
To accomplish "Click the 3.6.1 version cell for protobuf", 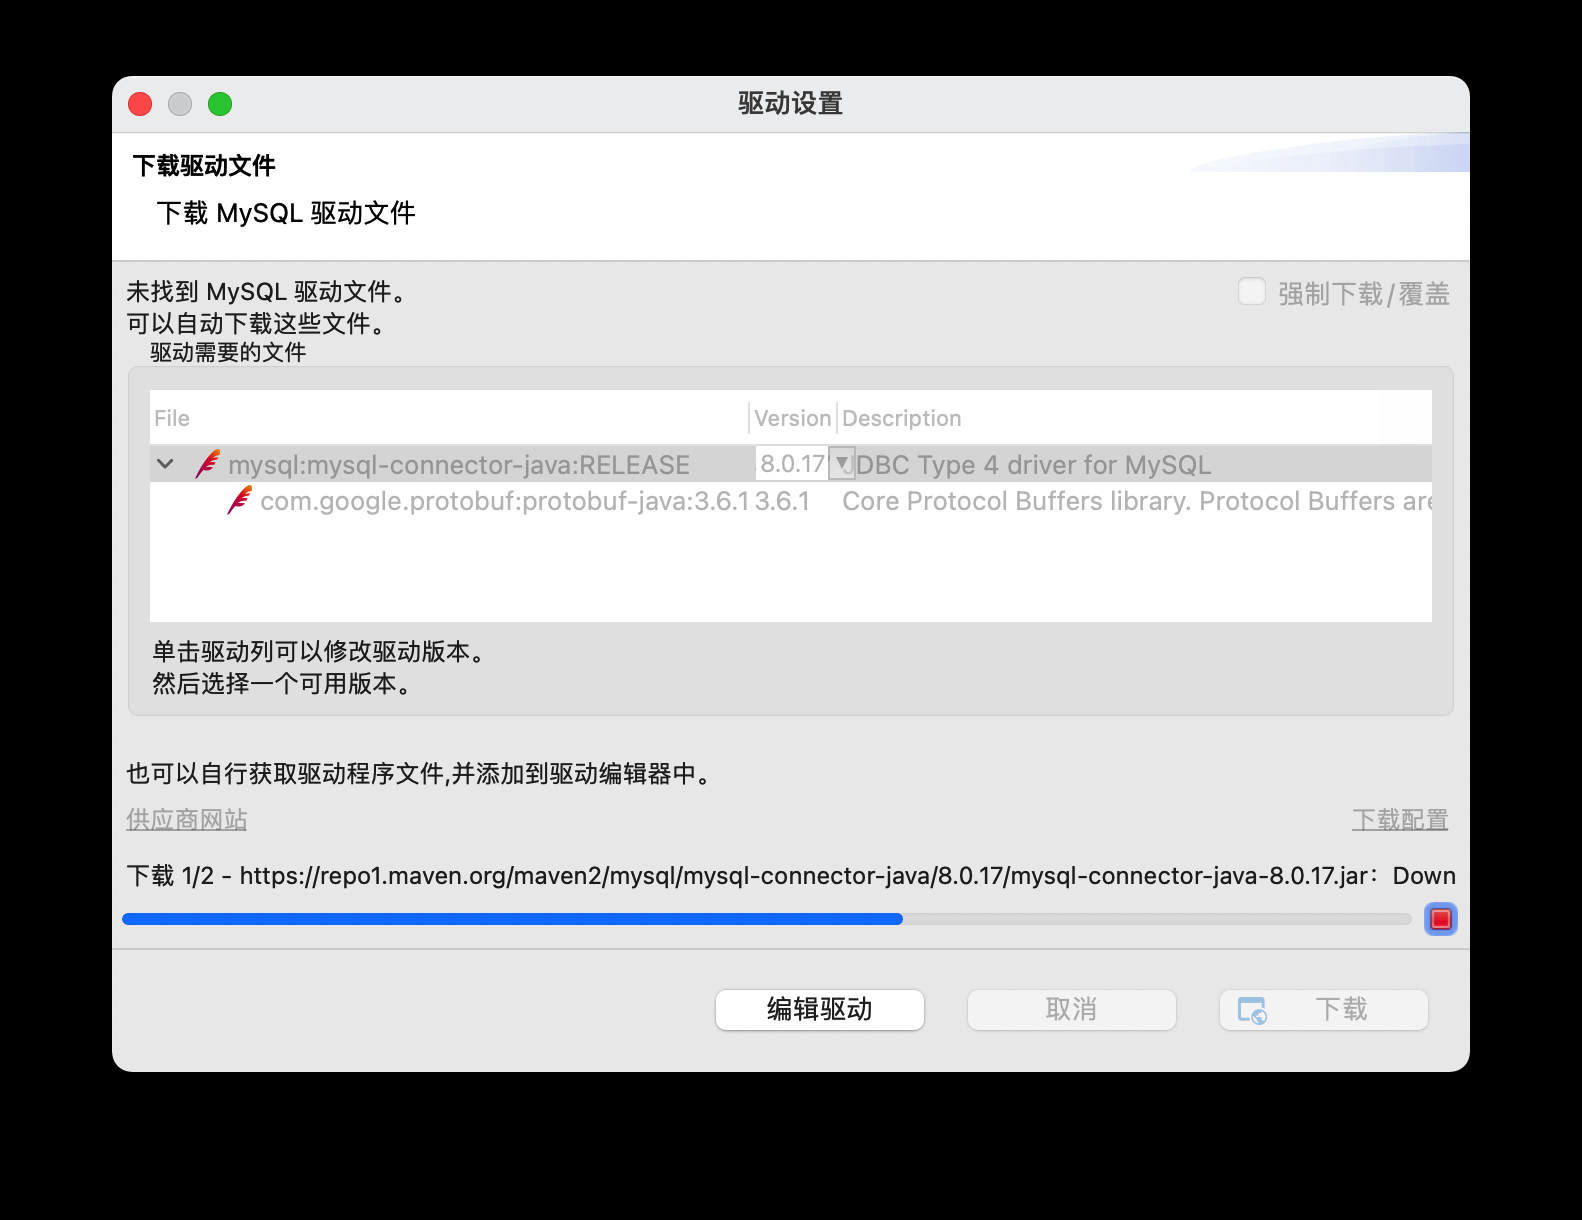I will coord(782,501).
